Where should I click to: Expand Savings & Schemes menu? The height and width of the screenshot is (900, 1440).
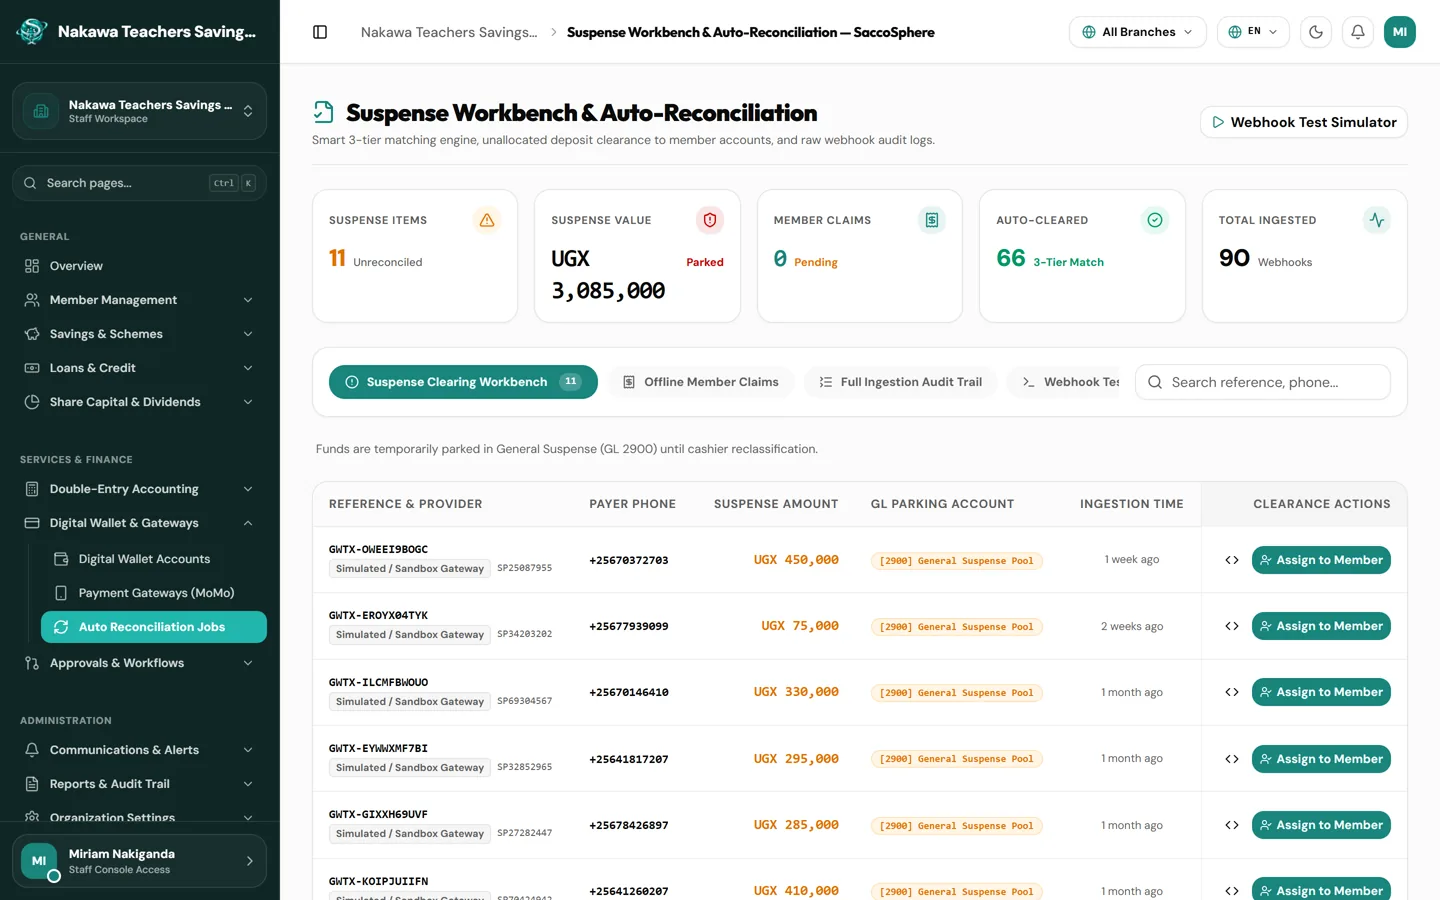[x=140, y=334]
